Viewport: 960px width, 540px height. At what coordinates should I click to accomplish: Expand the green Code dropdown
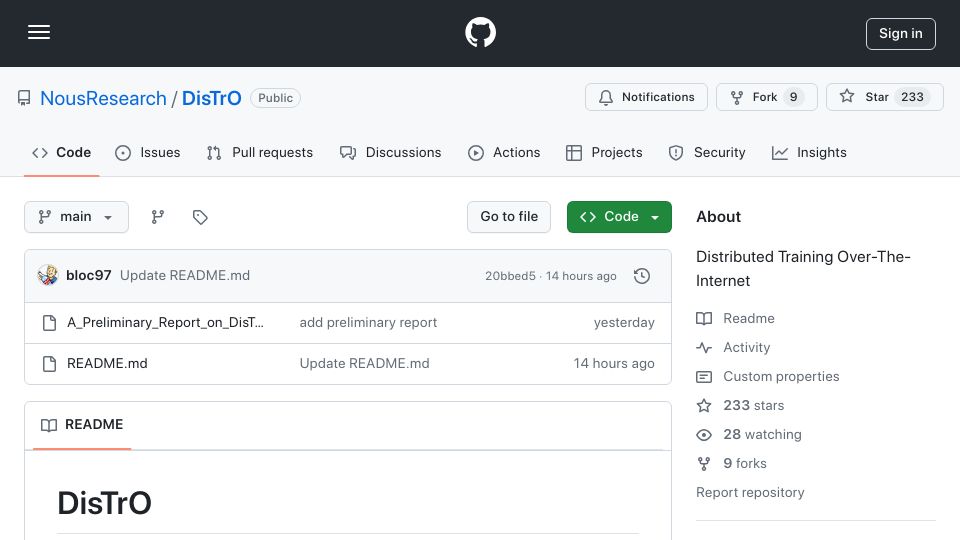tap(619, 217)
